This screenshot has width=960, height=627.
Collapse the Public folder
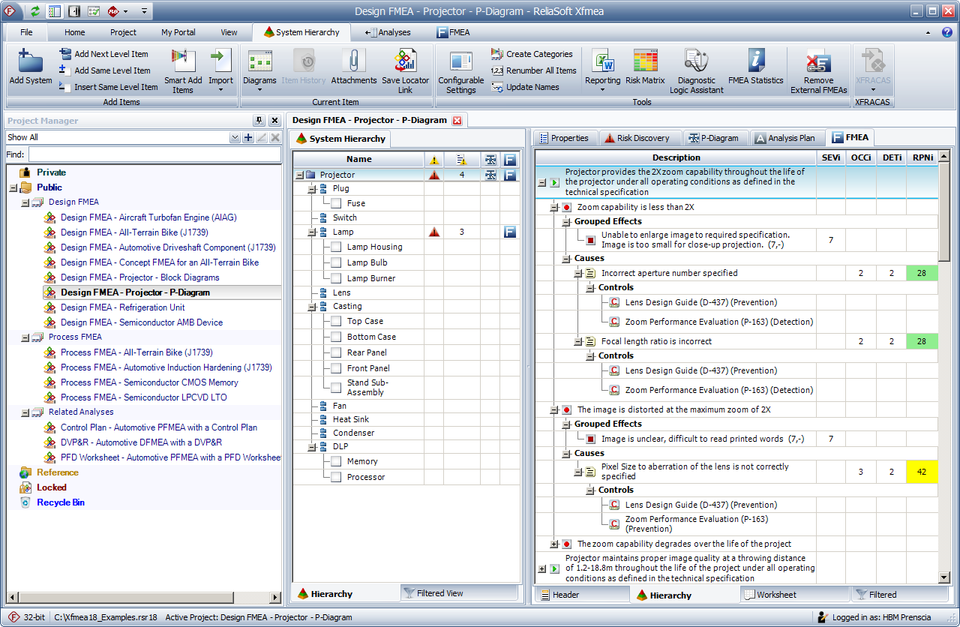tap(13, 188)
